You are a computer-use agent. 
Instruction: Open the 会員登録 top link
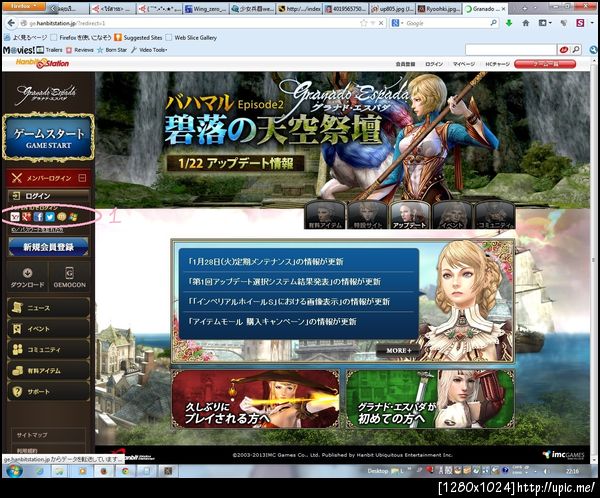pyautogui.click(x=406, y=64)
